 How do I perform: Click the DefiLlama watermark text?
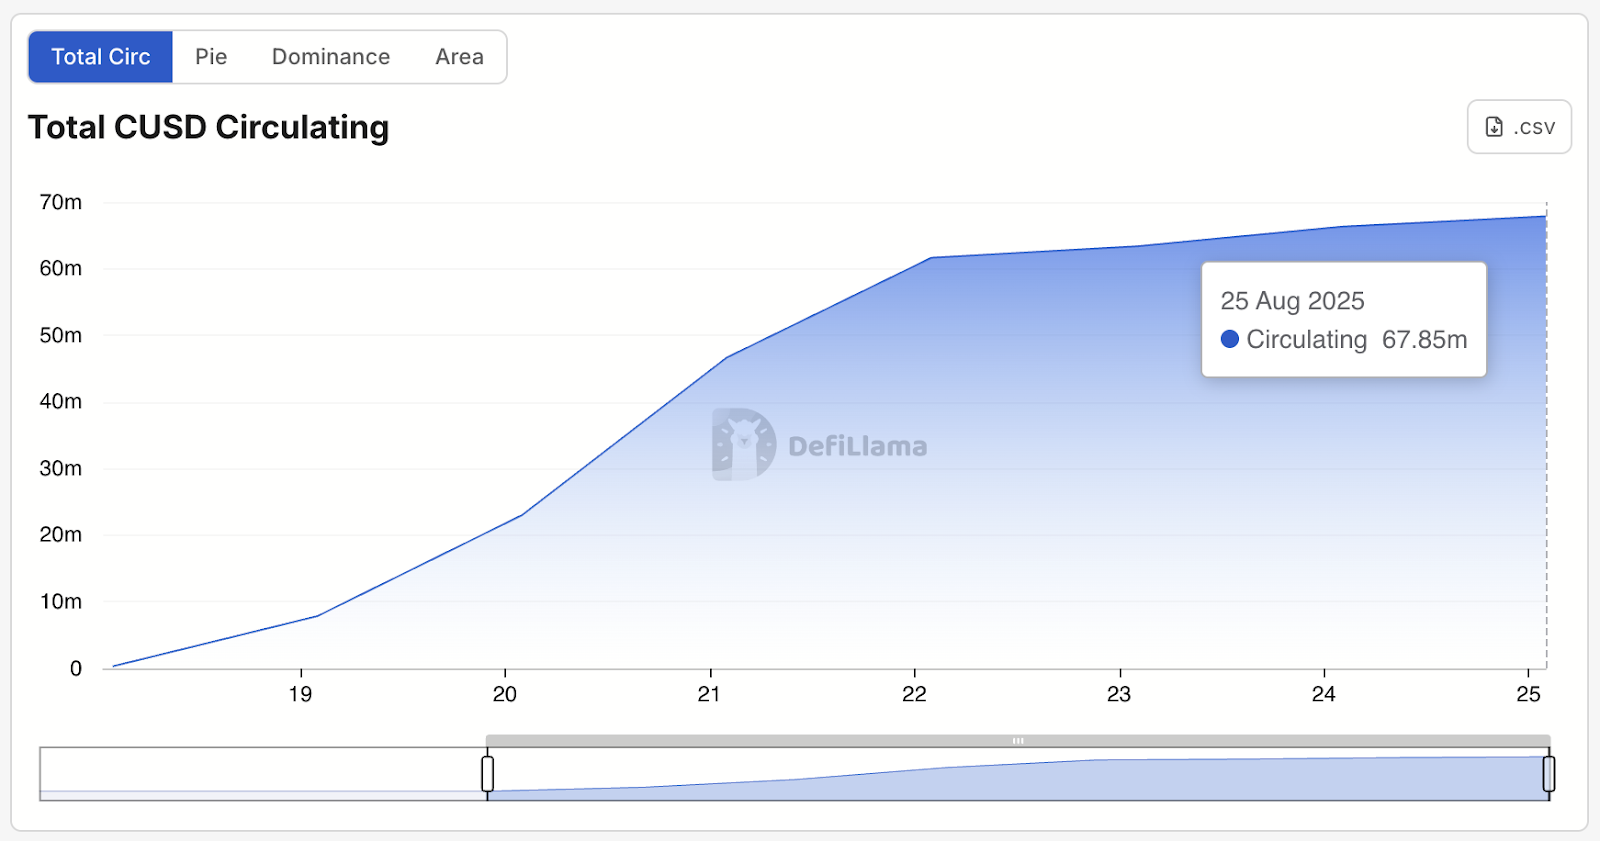click(x=857, y=446)
